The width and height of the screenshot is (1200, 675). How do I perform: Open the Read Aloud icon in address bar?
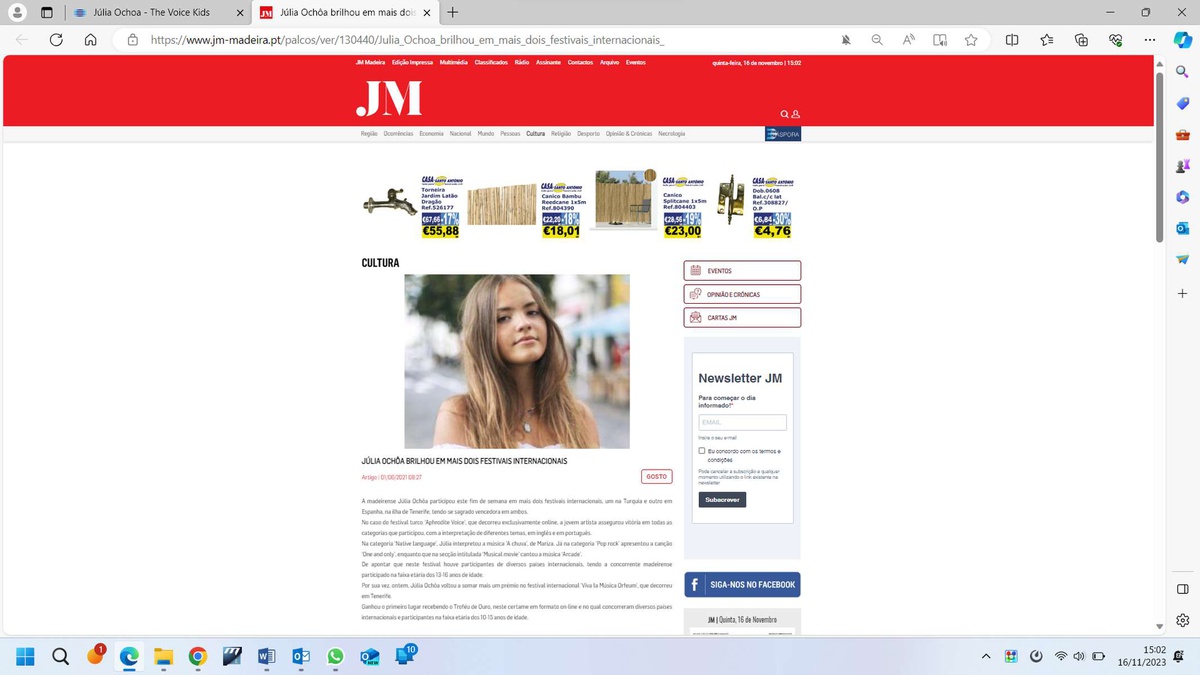[909, 40]
